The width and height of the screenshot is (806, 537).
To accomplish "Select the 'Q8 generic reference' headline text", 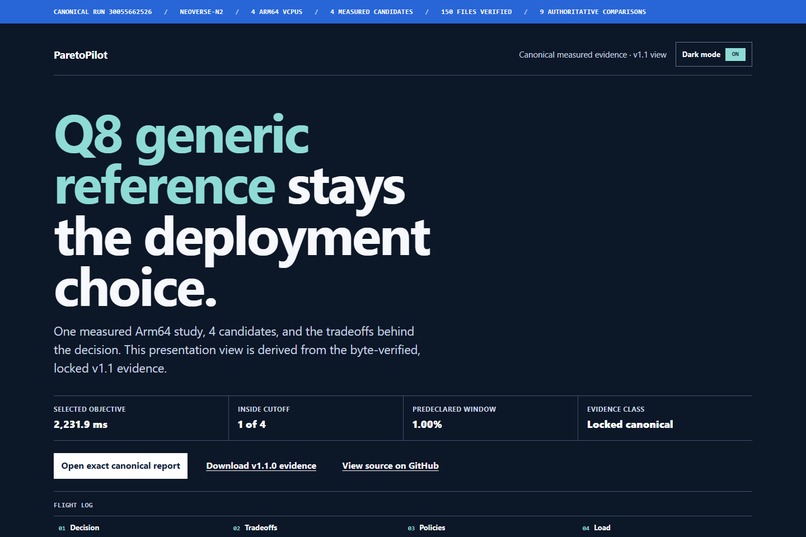I will tap(181, 160).
